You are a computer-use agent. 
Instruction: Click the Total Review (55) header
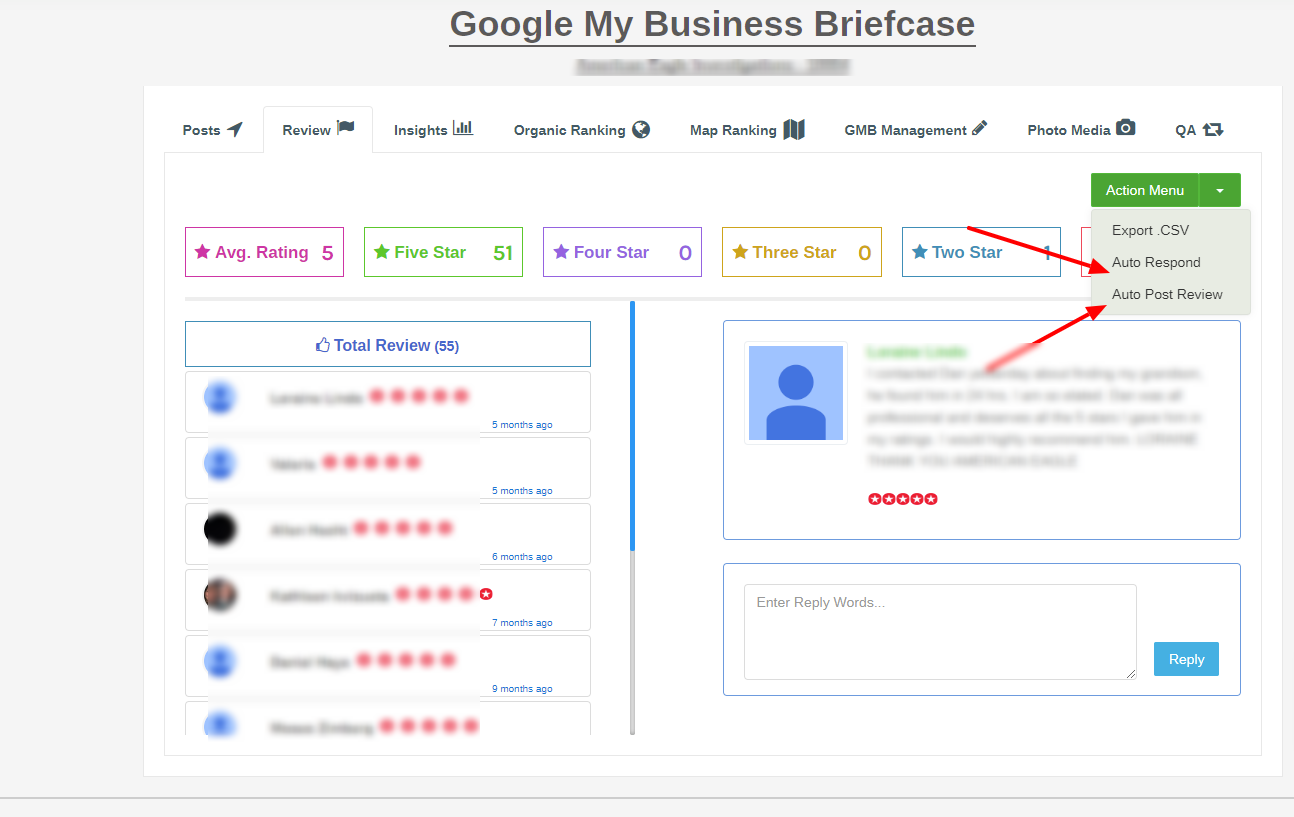(x=388, y=344)
